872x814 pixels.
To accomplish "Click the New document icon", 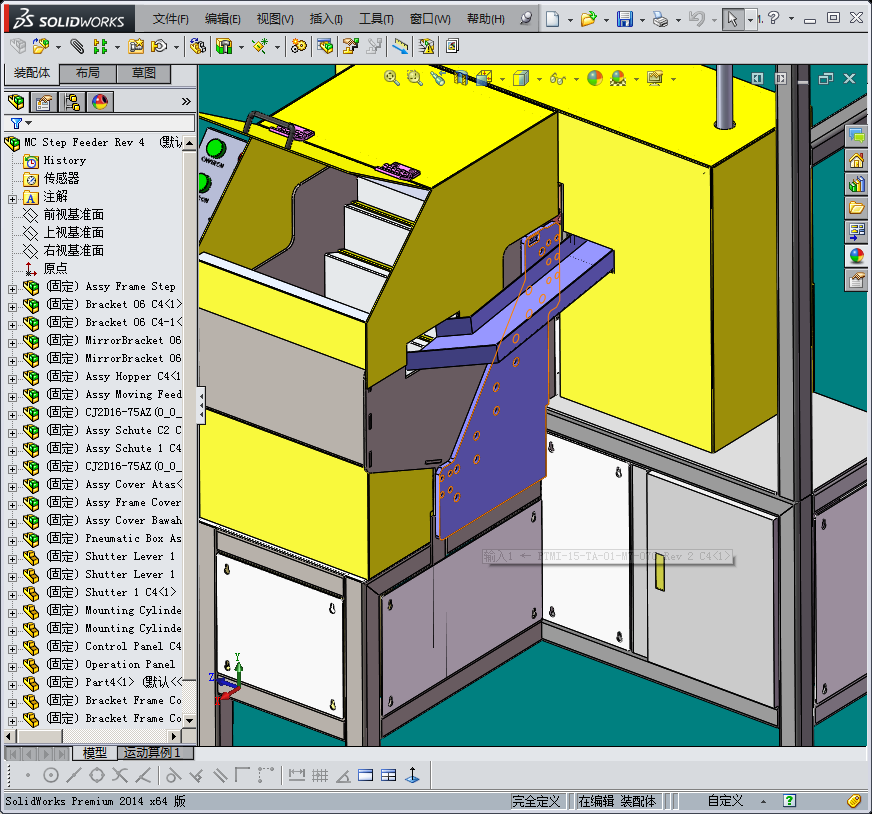I will (x=552, y=19).
